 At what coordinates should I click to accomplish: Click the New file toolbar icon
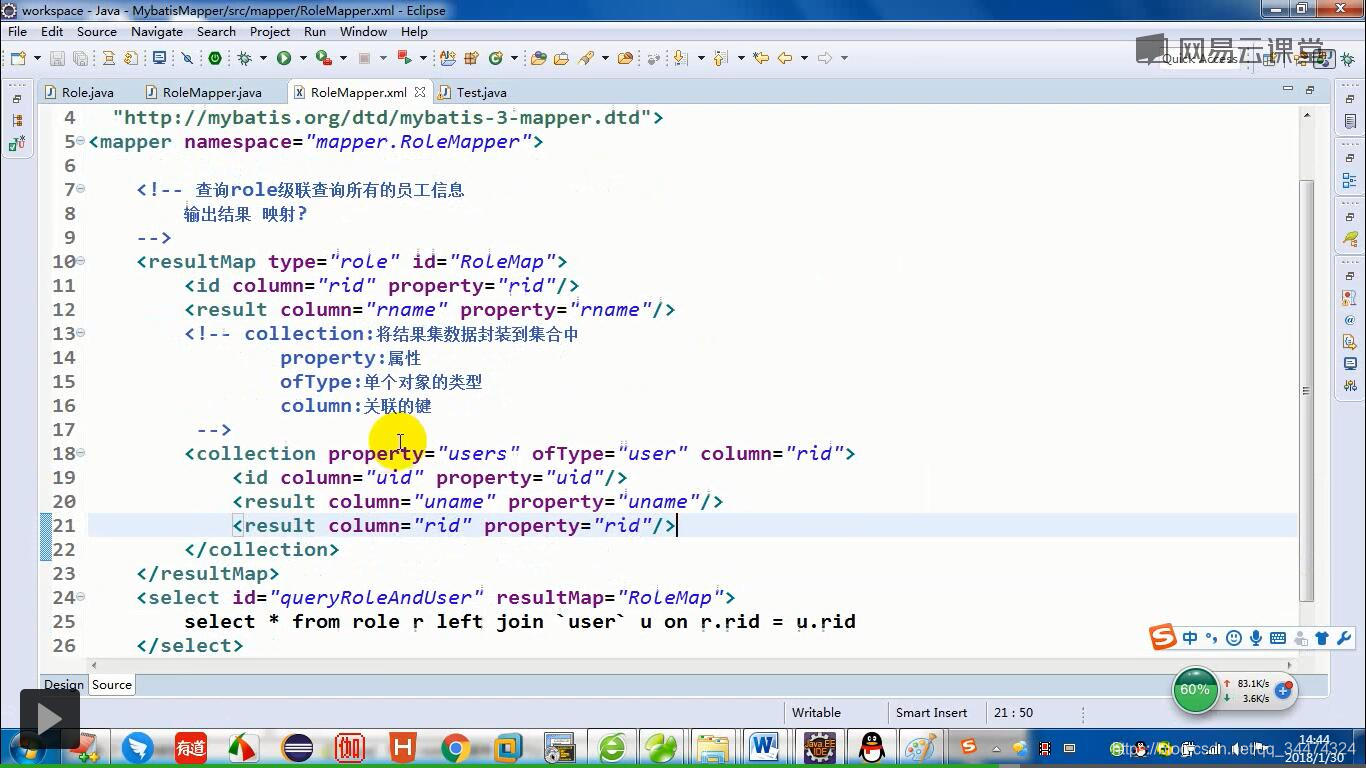19,58
